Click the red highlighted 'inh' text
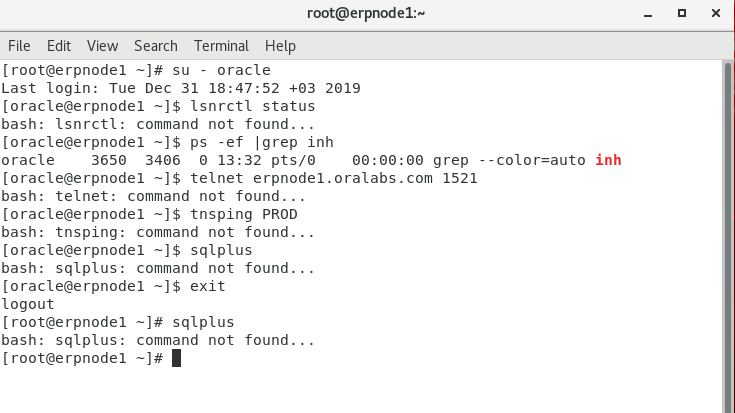This screenshot has width=735, height=413. pos(609,160)
